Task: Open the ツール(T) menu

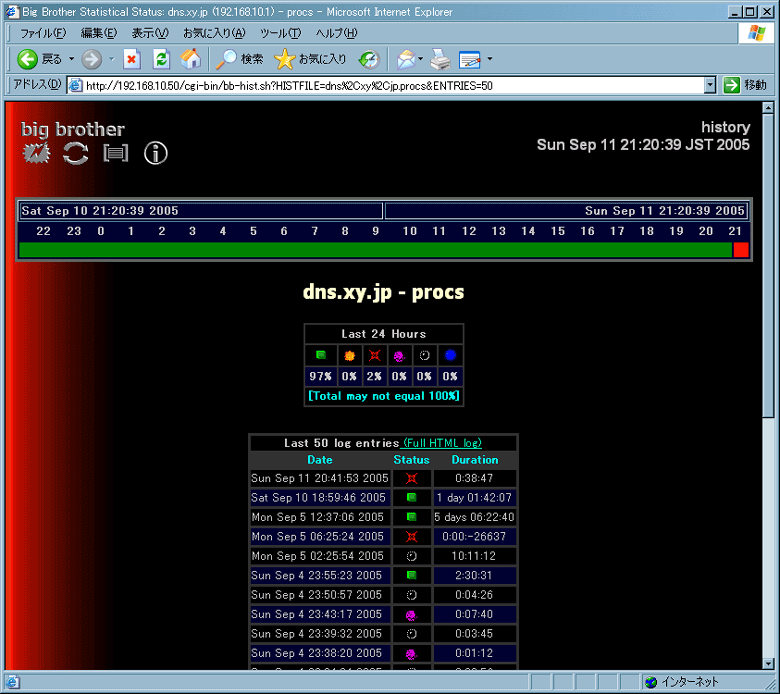Action: (x=281, y=33)
